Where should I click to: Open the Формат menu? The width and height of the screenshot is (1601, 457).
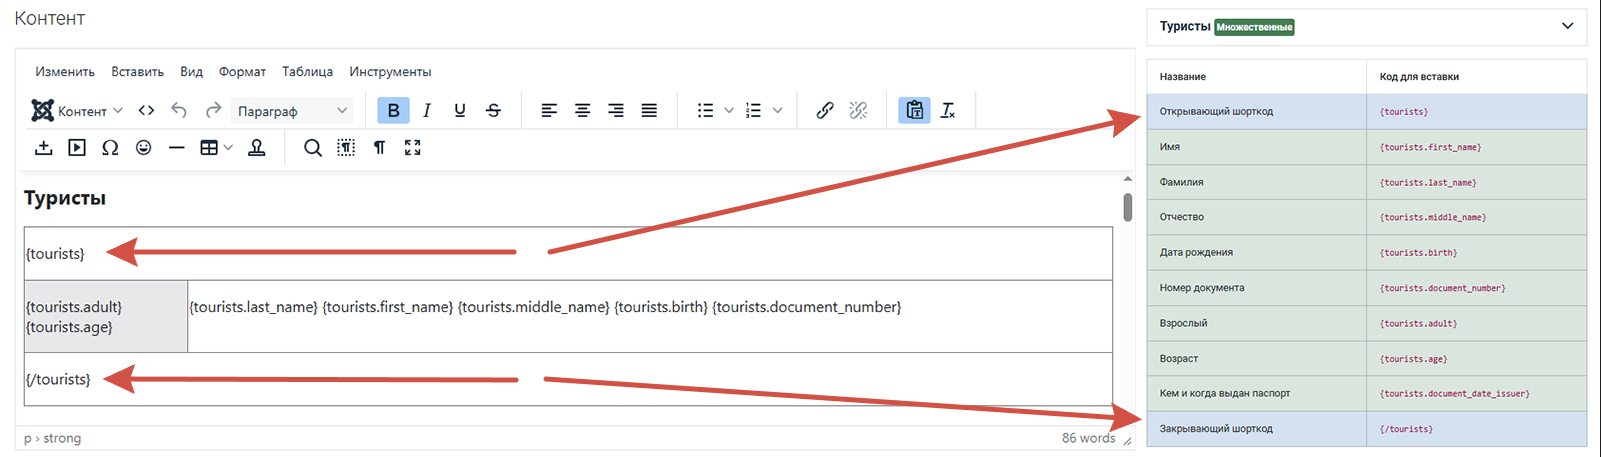243,72
